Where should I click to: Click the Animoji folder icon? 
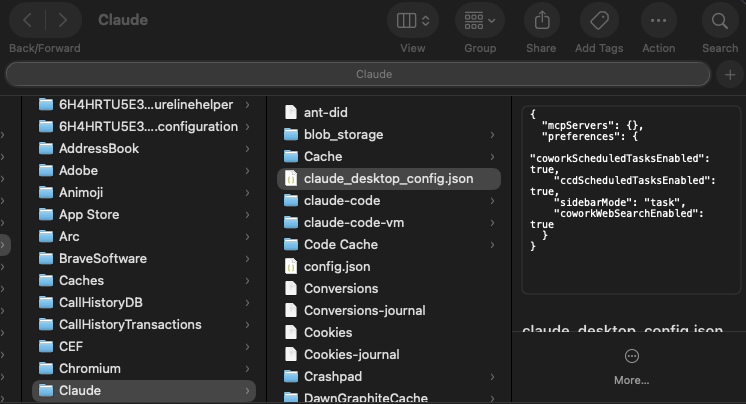pos(46,192)
